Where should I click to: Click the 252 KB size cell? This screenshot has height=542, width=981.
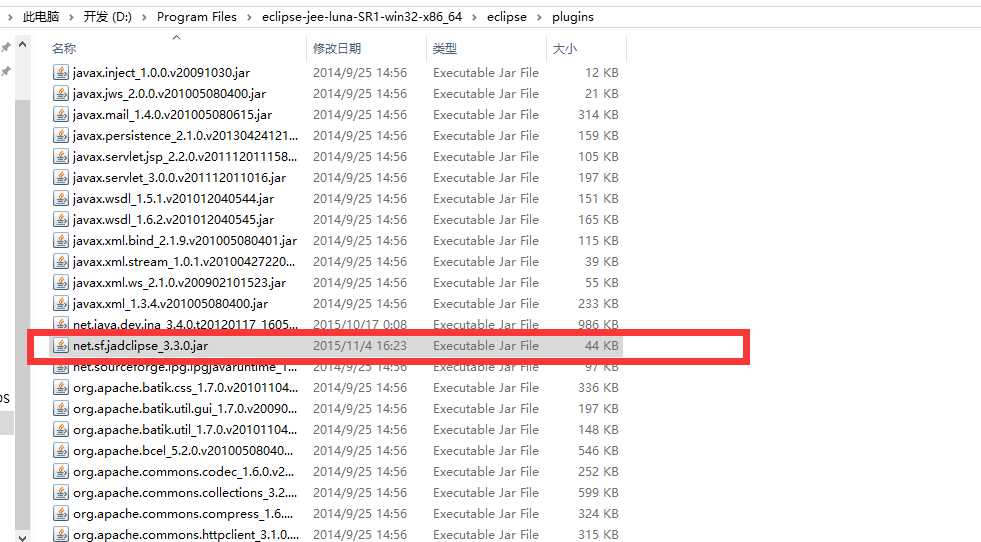[x=598, y=472]
